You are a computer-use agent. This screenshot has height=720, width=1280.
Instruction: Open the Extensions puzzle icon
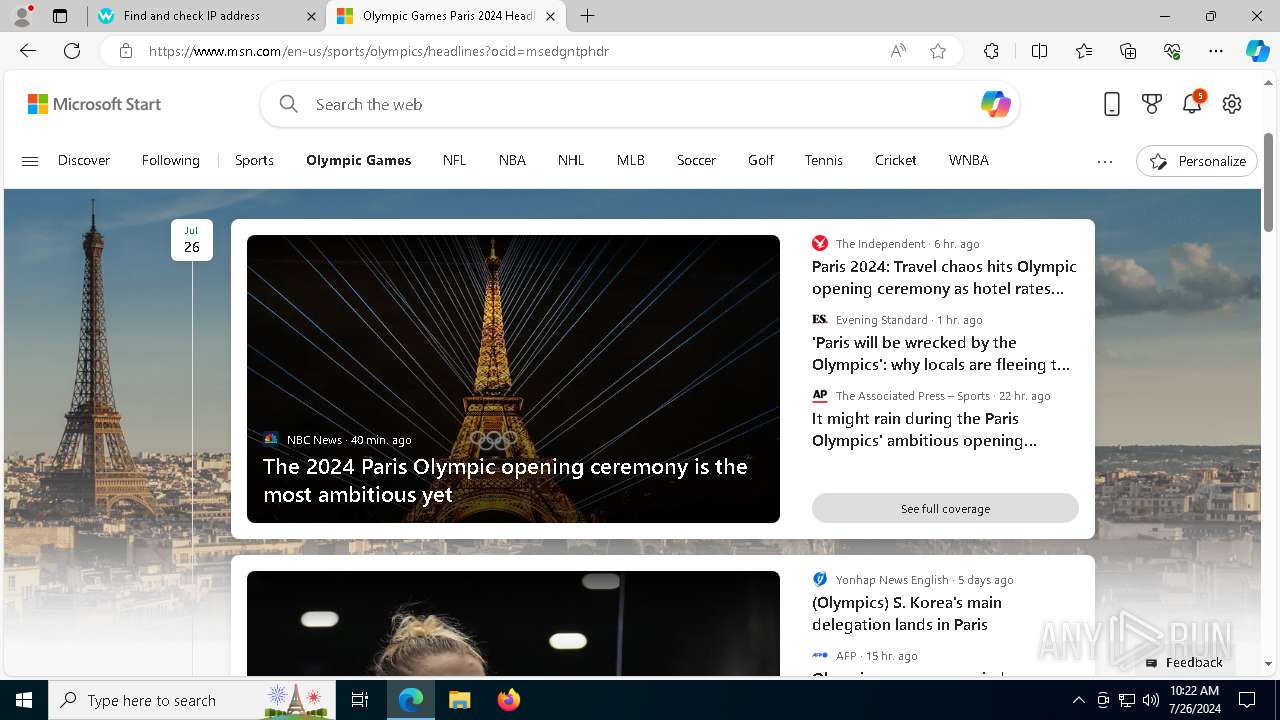pyautogui.click(x=991, y=51)
